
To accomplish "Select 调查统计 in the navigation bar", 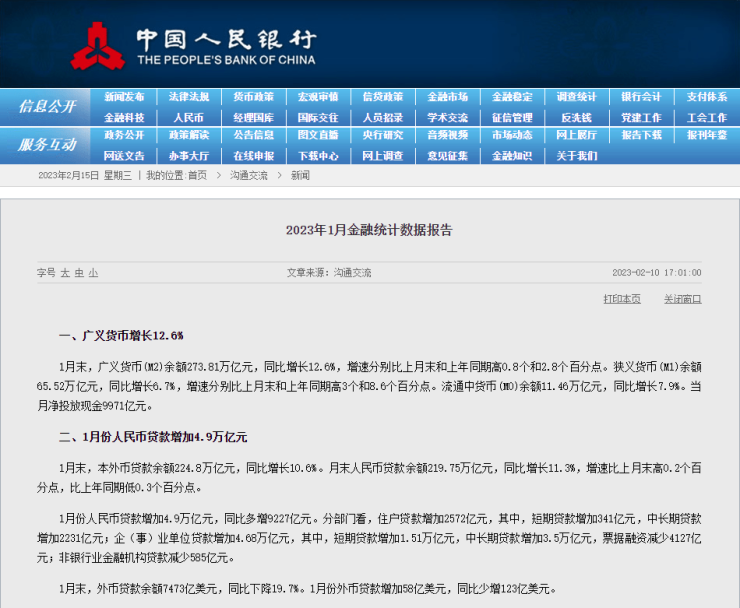I will coord(576,97).
